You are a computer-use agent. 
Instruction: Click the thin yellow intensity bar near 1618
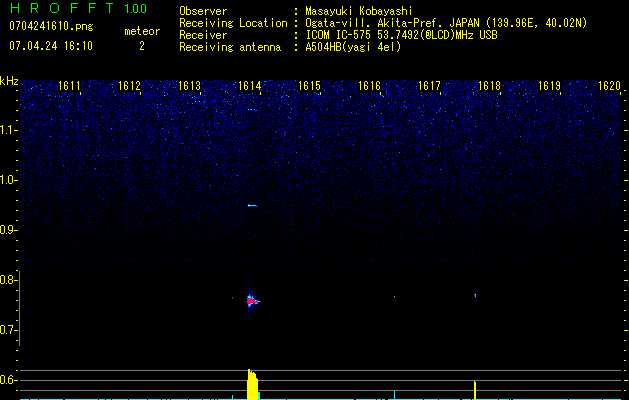475,389
